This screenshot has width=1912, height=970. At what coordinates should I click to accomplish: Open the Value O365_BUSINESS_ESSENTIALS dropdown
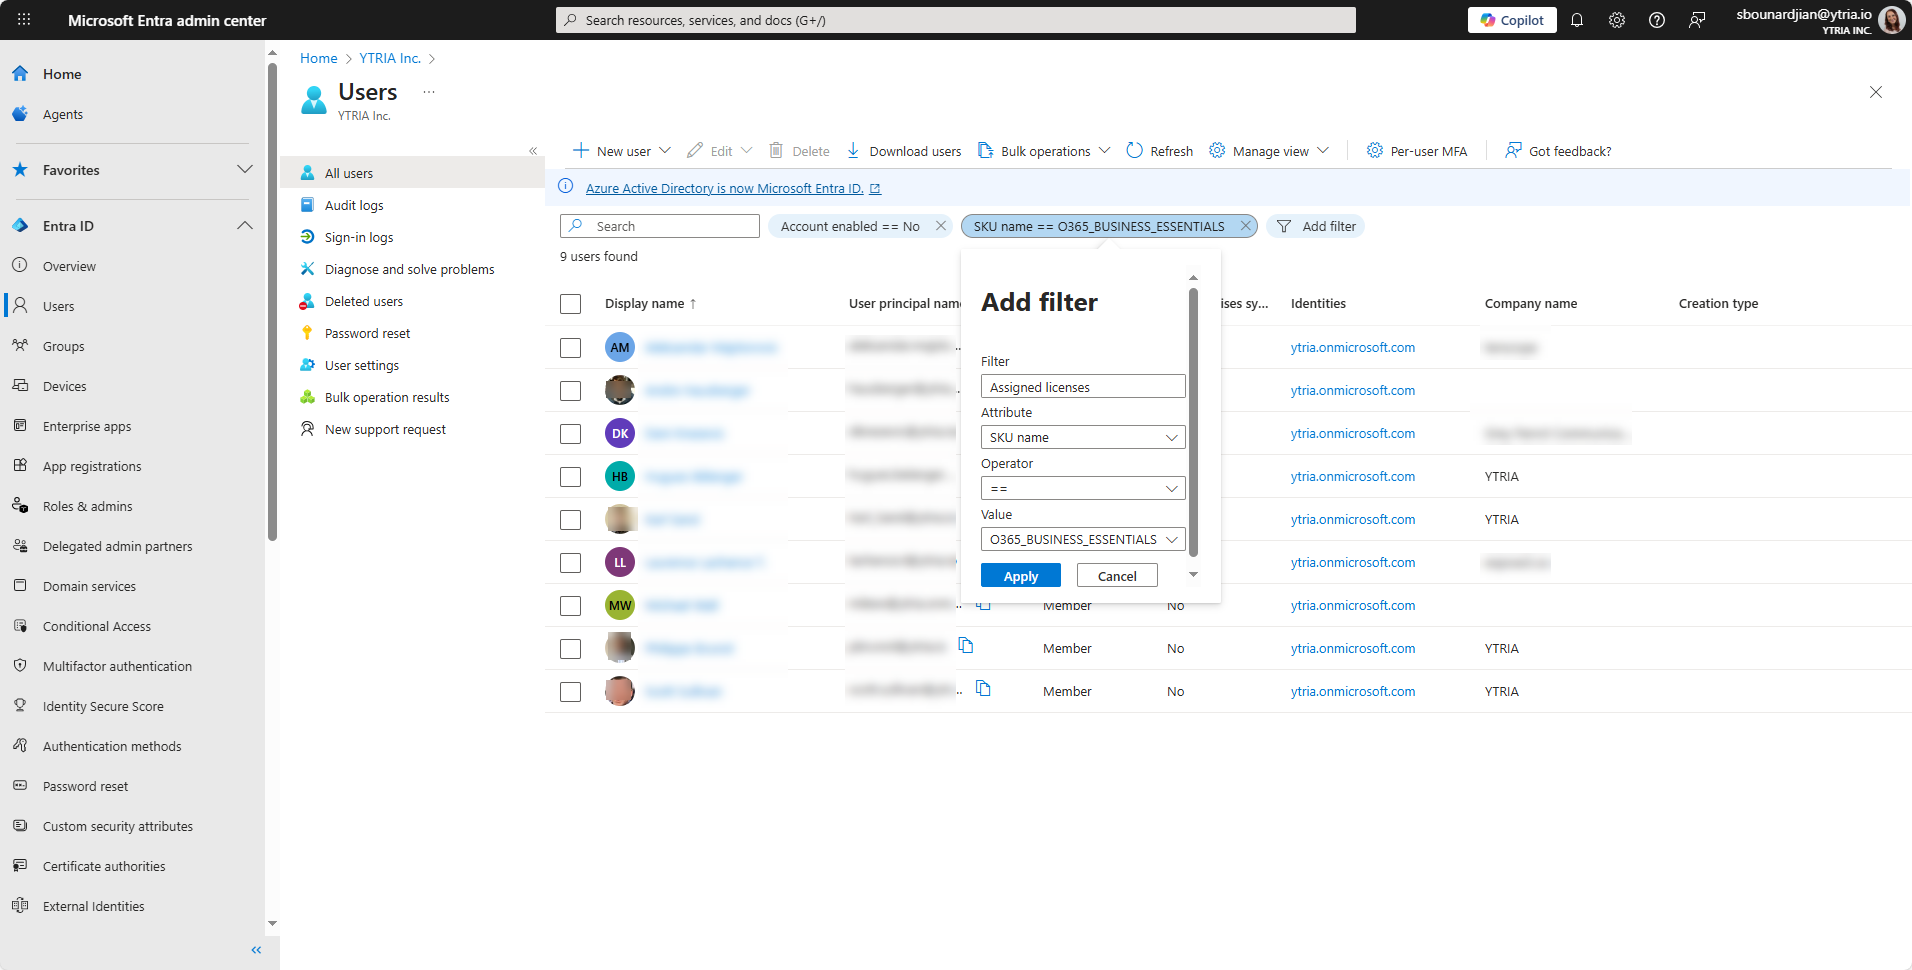pyautogui.click(x=1083, y=539)
